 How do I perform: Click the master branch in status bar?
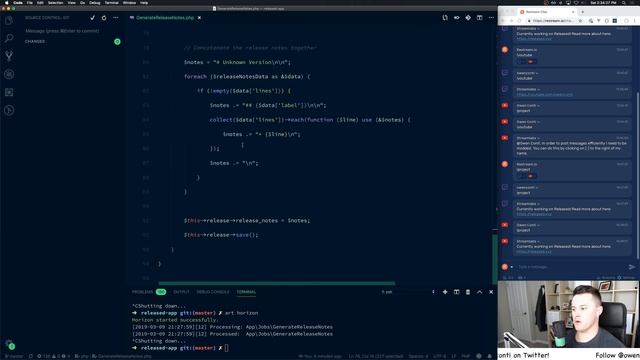13,356
